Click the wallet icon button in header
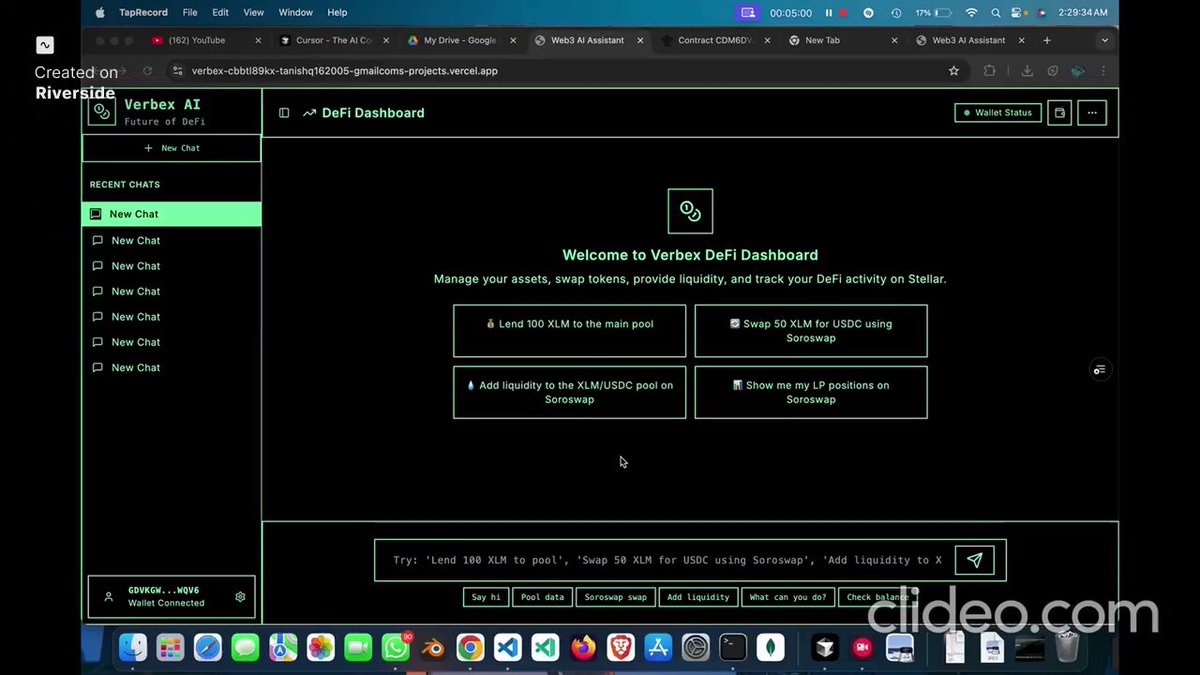 (1060, 113)
